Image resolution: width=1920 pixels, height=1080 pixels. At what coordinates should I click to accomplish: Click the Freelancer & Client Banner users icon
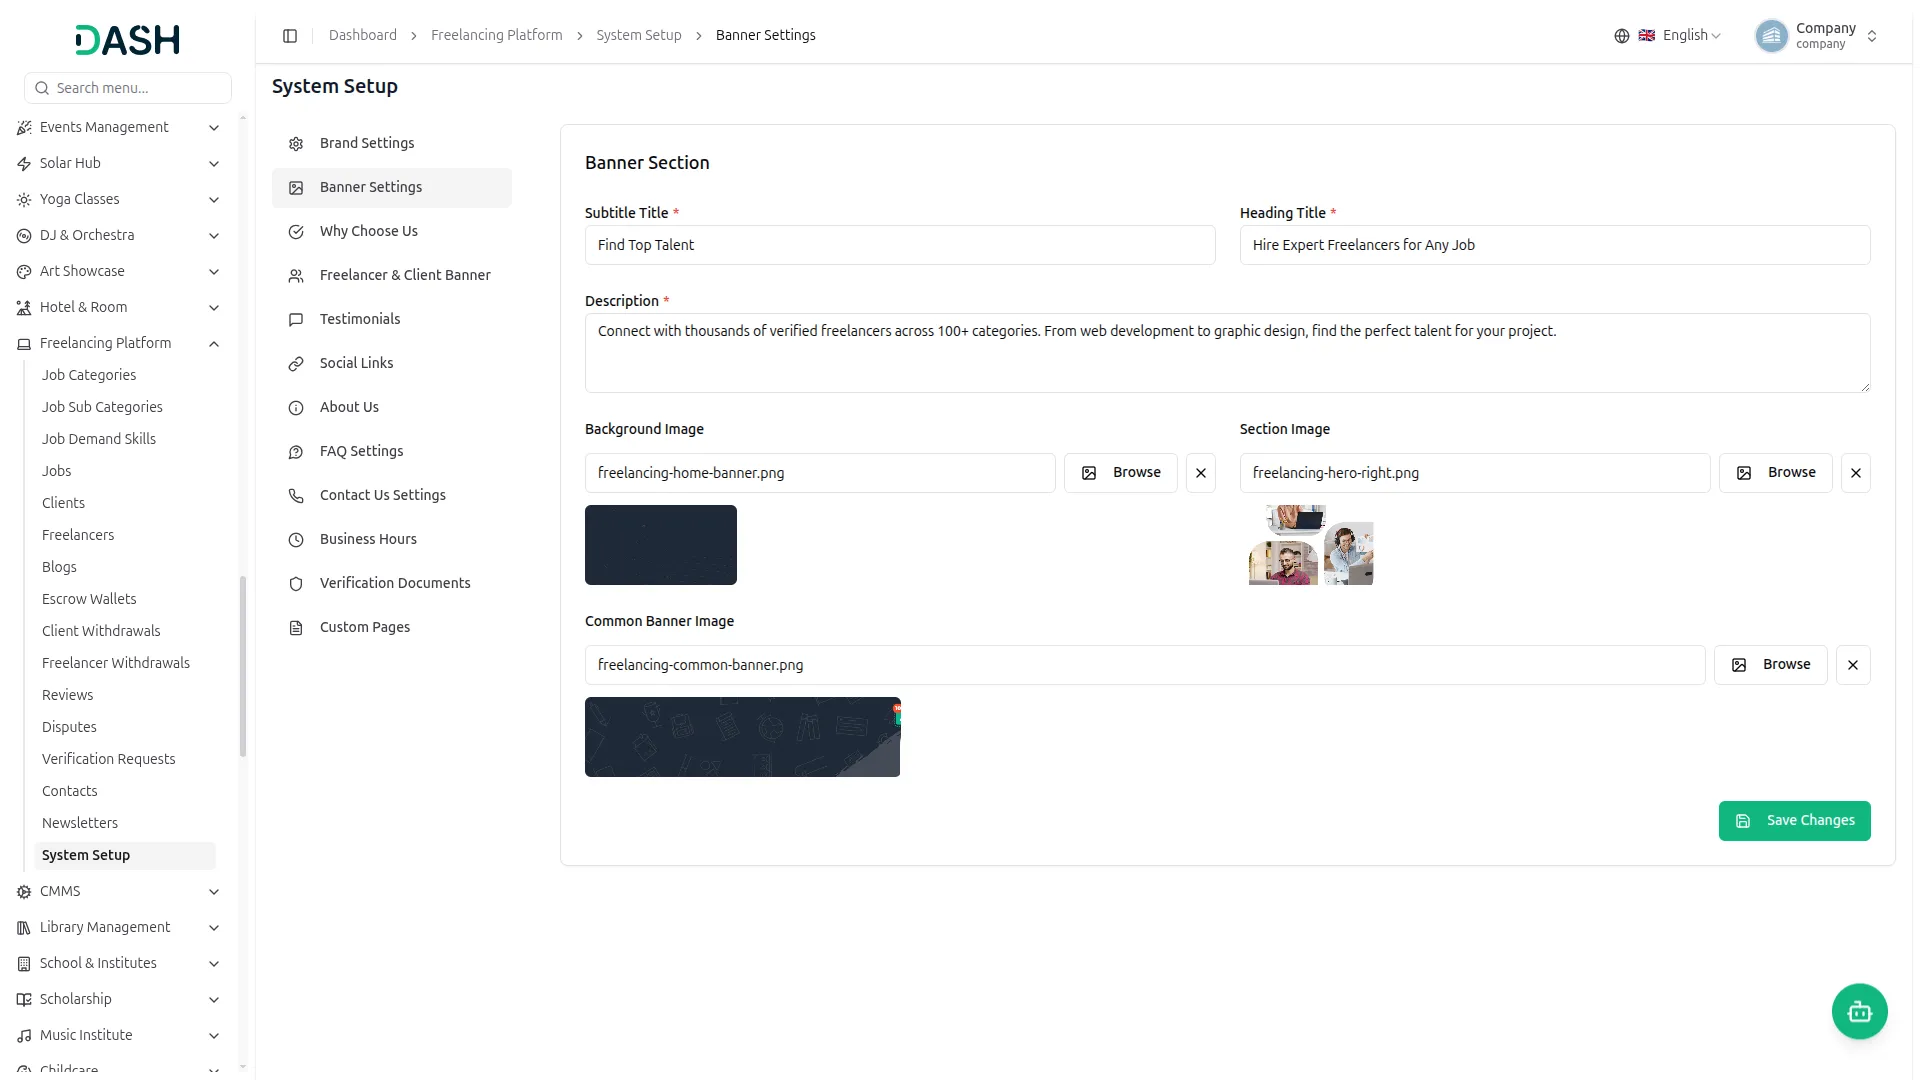click(x=296, y=276)
